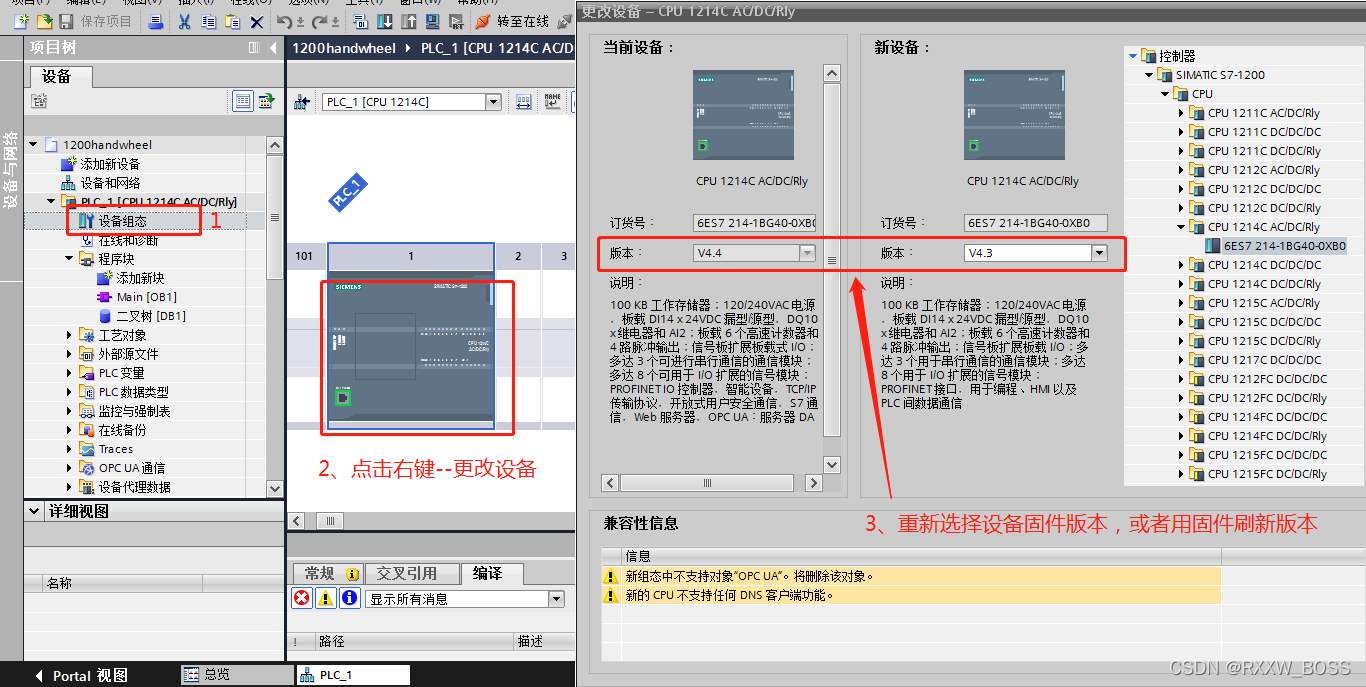Click the Start simulation icon
Screen dimensions: 1366x687
point(433,21)
